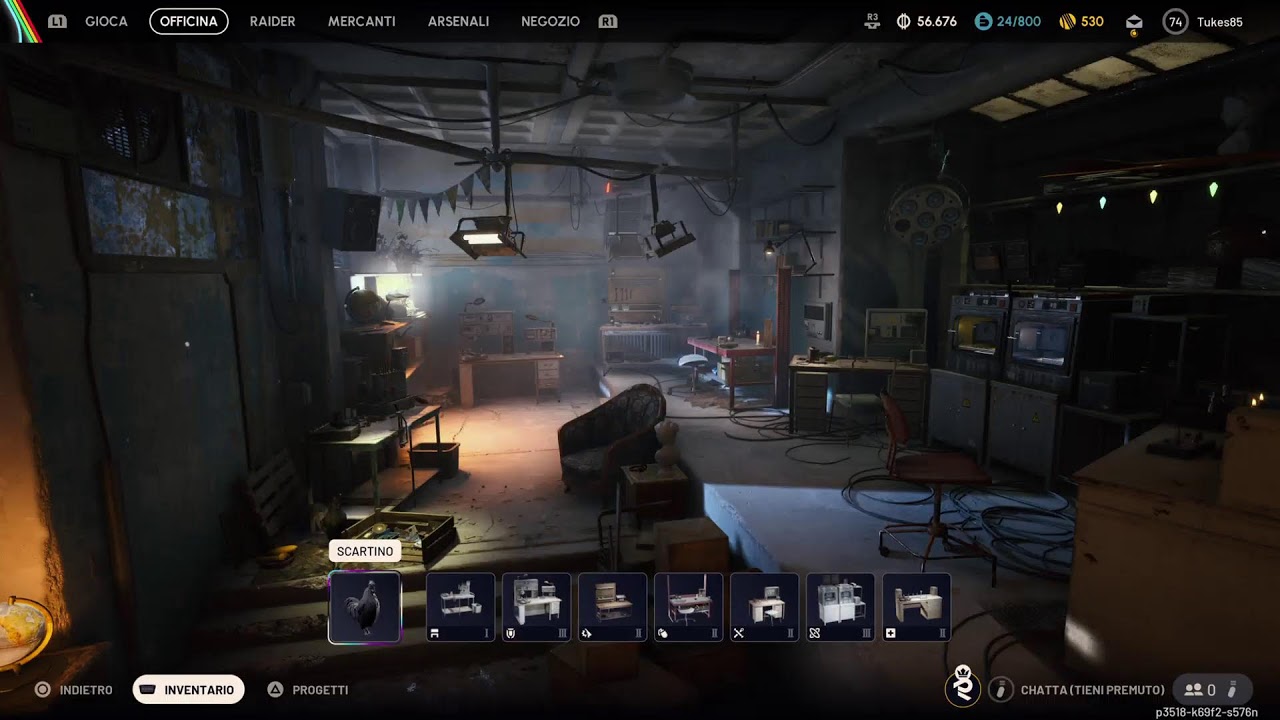Select the Officina tab
This screenshot has height=720, width=1280.
(189, 21)
